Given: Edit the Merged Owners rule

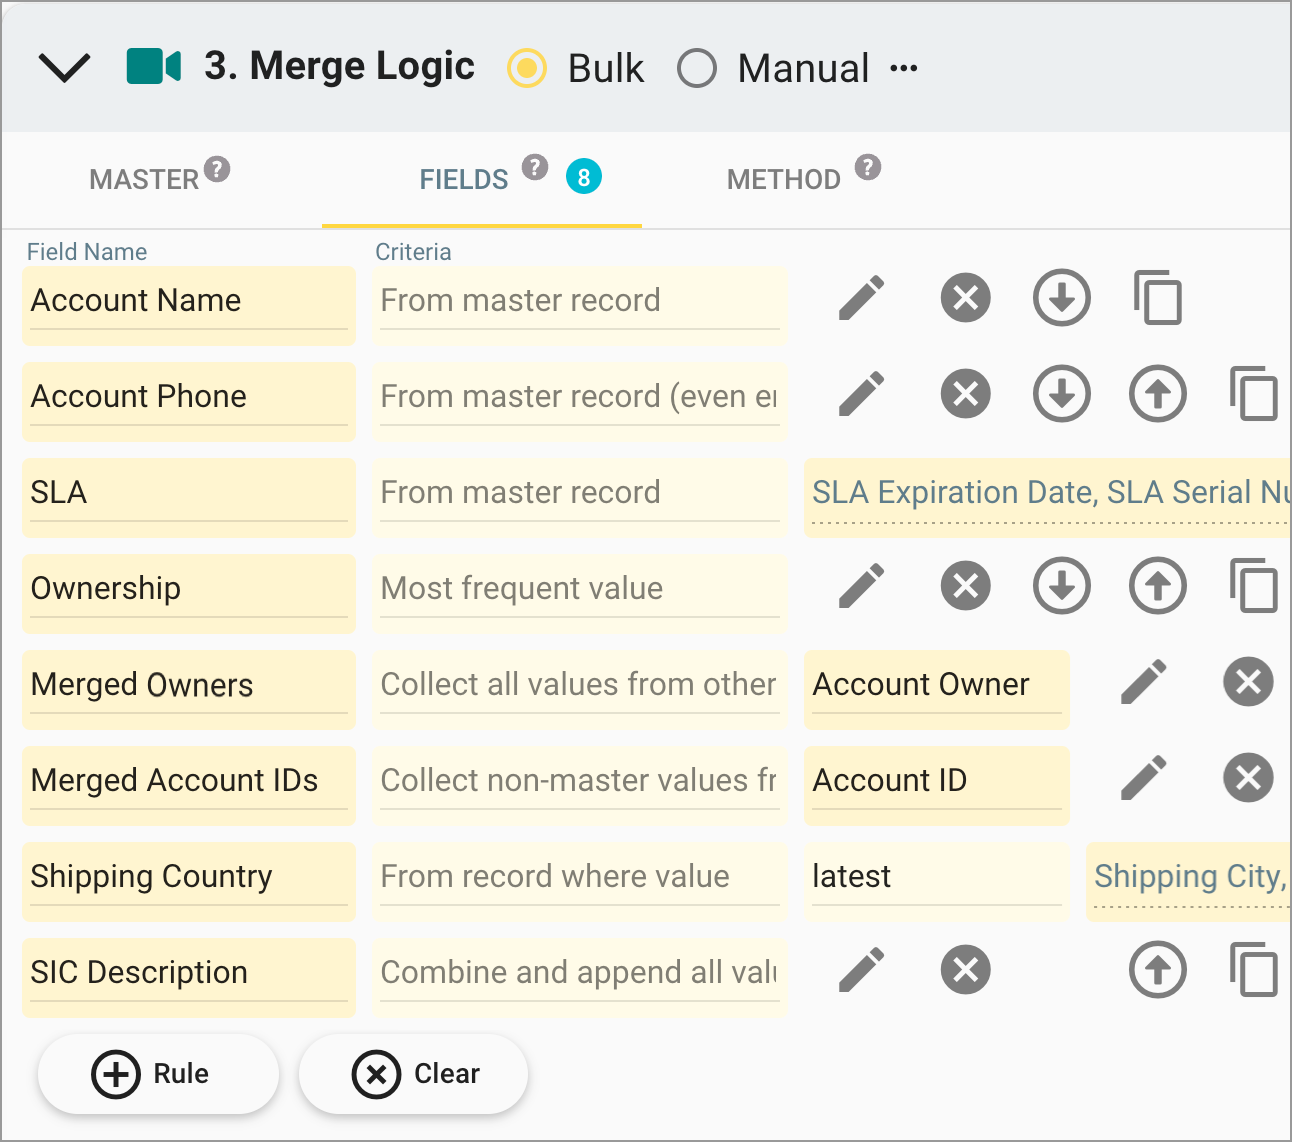Looking at the screenshot, I should click(1144, 682).
